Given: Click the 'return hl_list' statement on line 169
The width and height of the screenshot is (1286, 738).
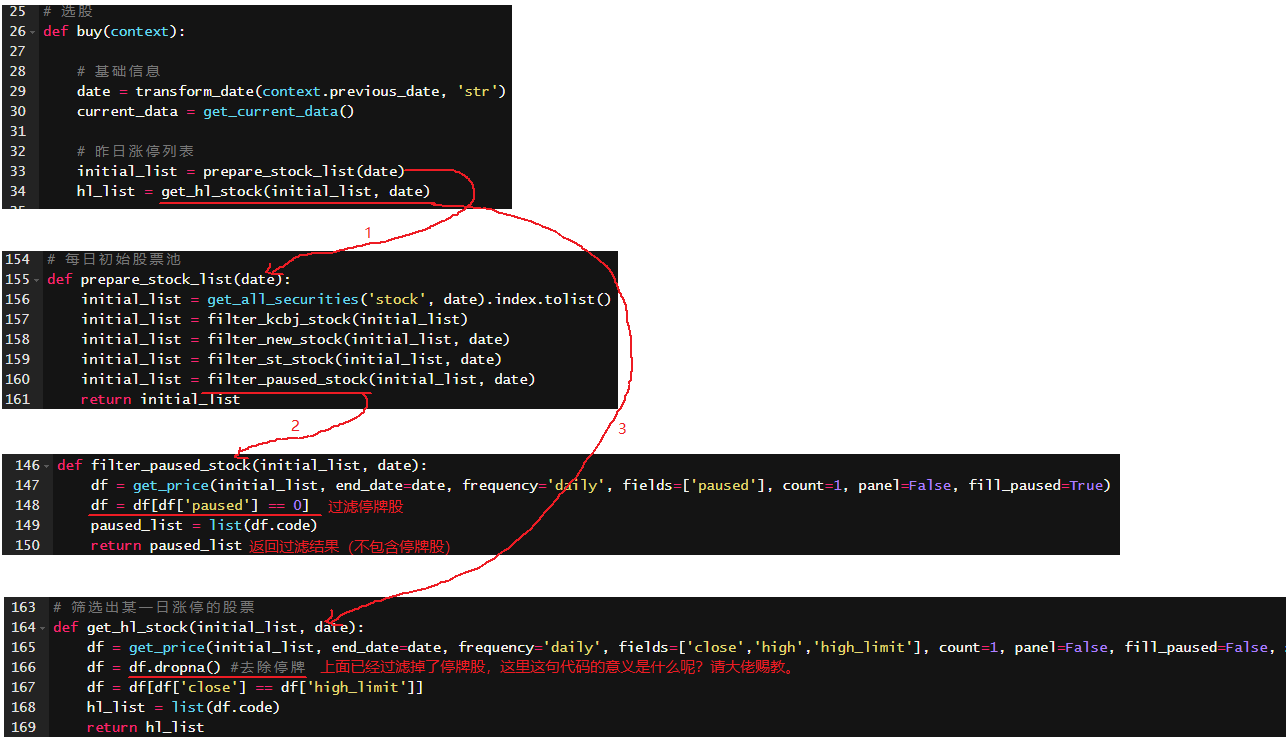Looking at the screenshot, I should pos(145,727).
